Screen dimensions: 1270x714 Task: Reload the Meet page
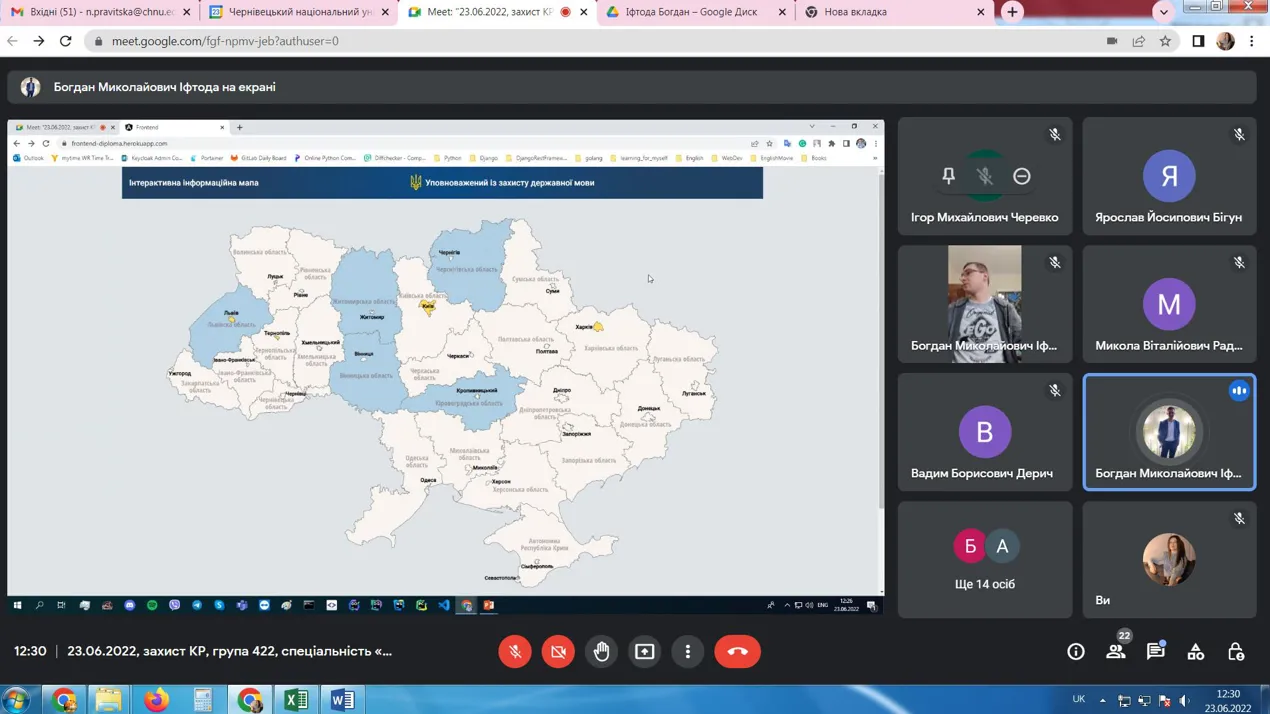pyautogui.click(x=66, y=41)
